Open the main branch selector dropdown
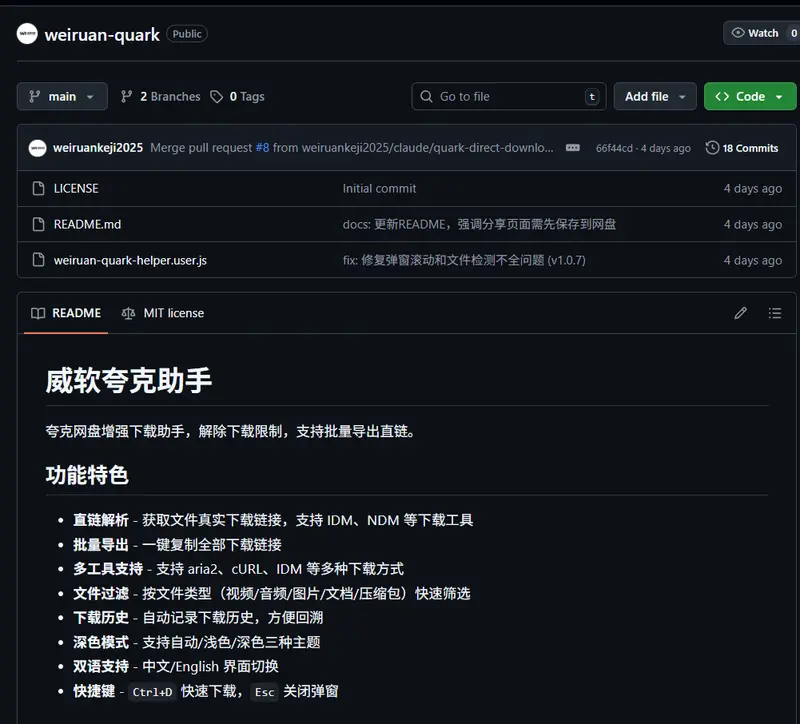Screen dimensions: 800x724 [x=62, y=96]
